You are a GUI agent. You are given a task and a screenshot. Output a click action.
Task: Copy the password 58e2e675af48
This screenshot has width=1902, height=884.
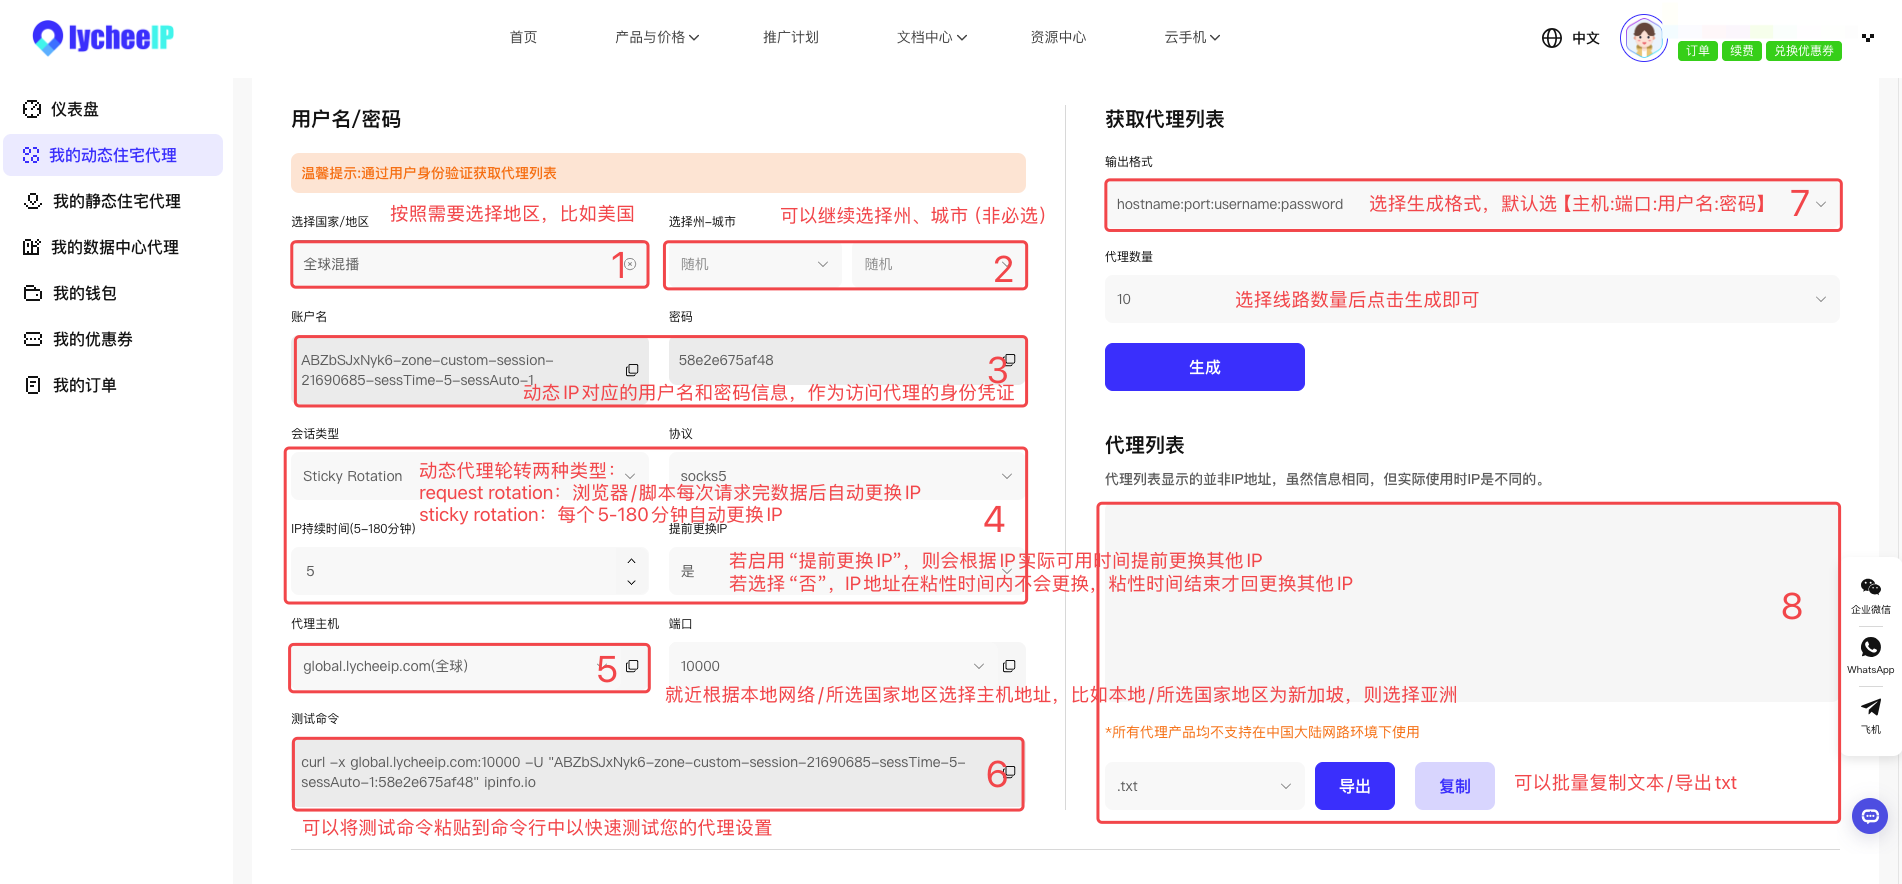point(1010,360)
